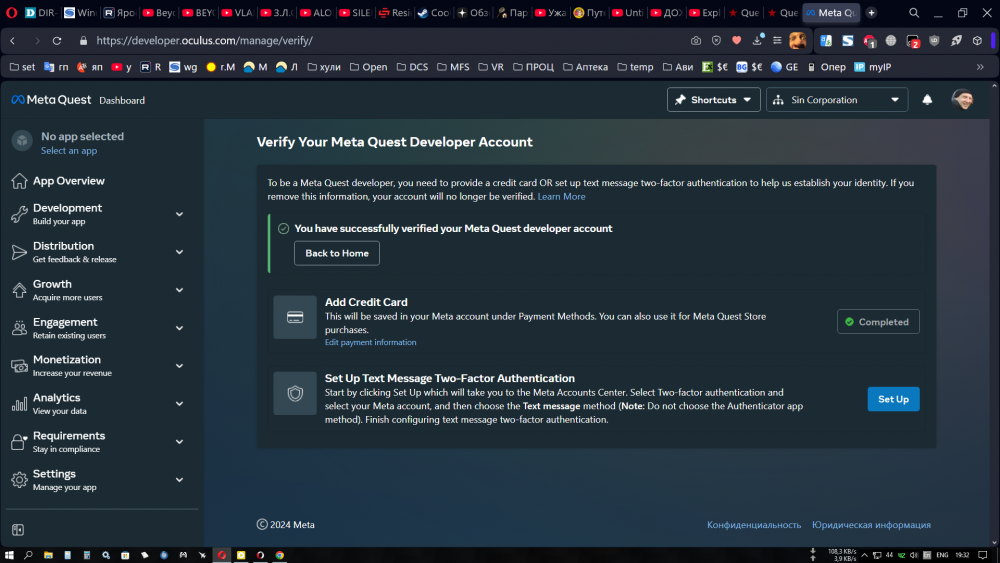Click the credit card icon
Screen dimensions: 1000x563
click(295, 317)
